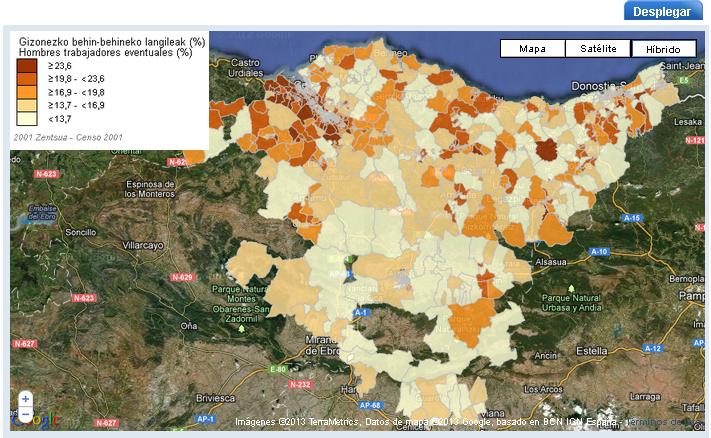This screenshot has width=711, height=438.
Task: Click the lightest <13,7 legend swatch
Action: 26,118
